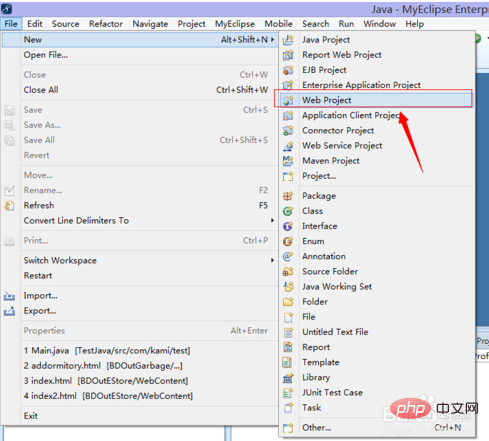The image size is (489, 441).
Task: Click the Annotation icon
Action: click(288, 256)
